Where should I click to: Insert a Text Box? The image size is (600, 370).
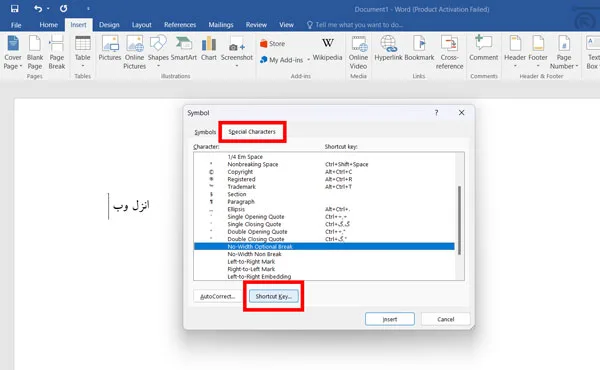coord(593,52)
